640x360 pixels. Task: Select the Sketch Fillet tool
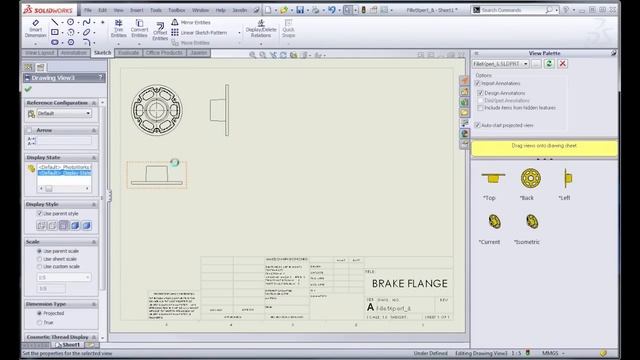coord(87,42)
